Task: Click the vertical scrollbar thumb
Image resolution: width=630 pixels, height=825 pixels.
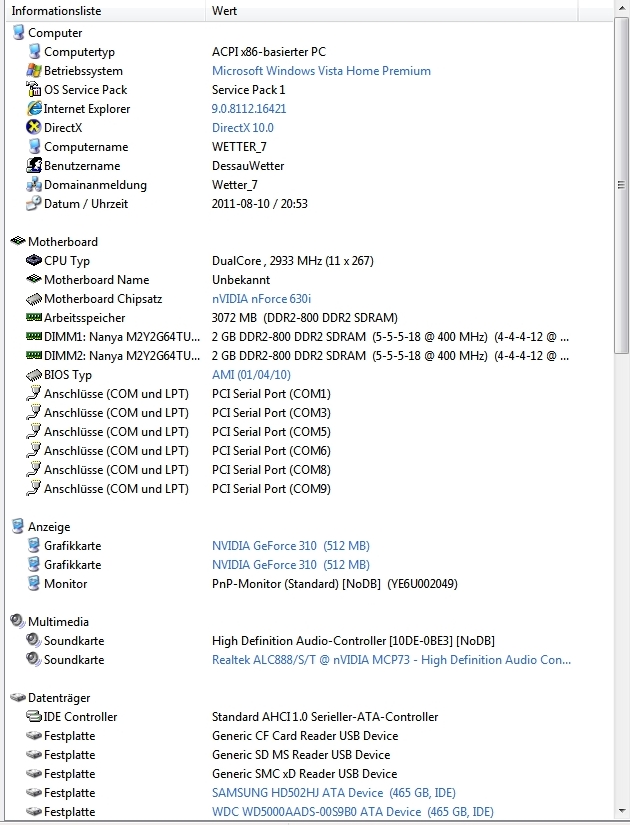Action: [x=621, y=184]
